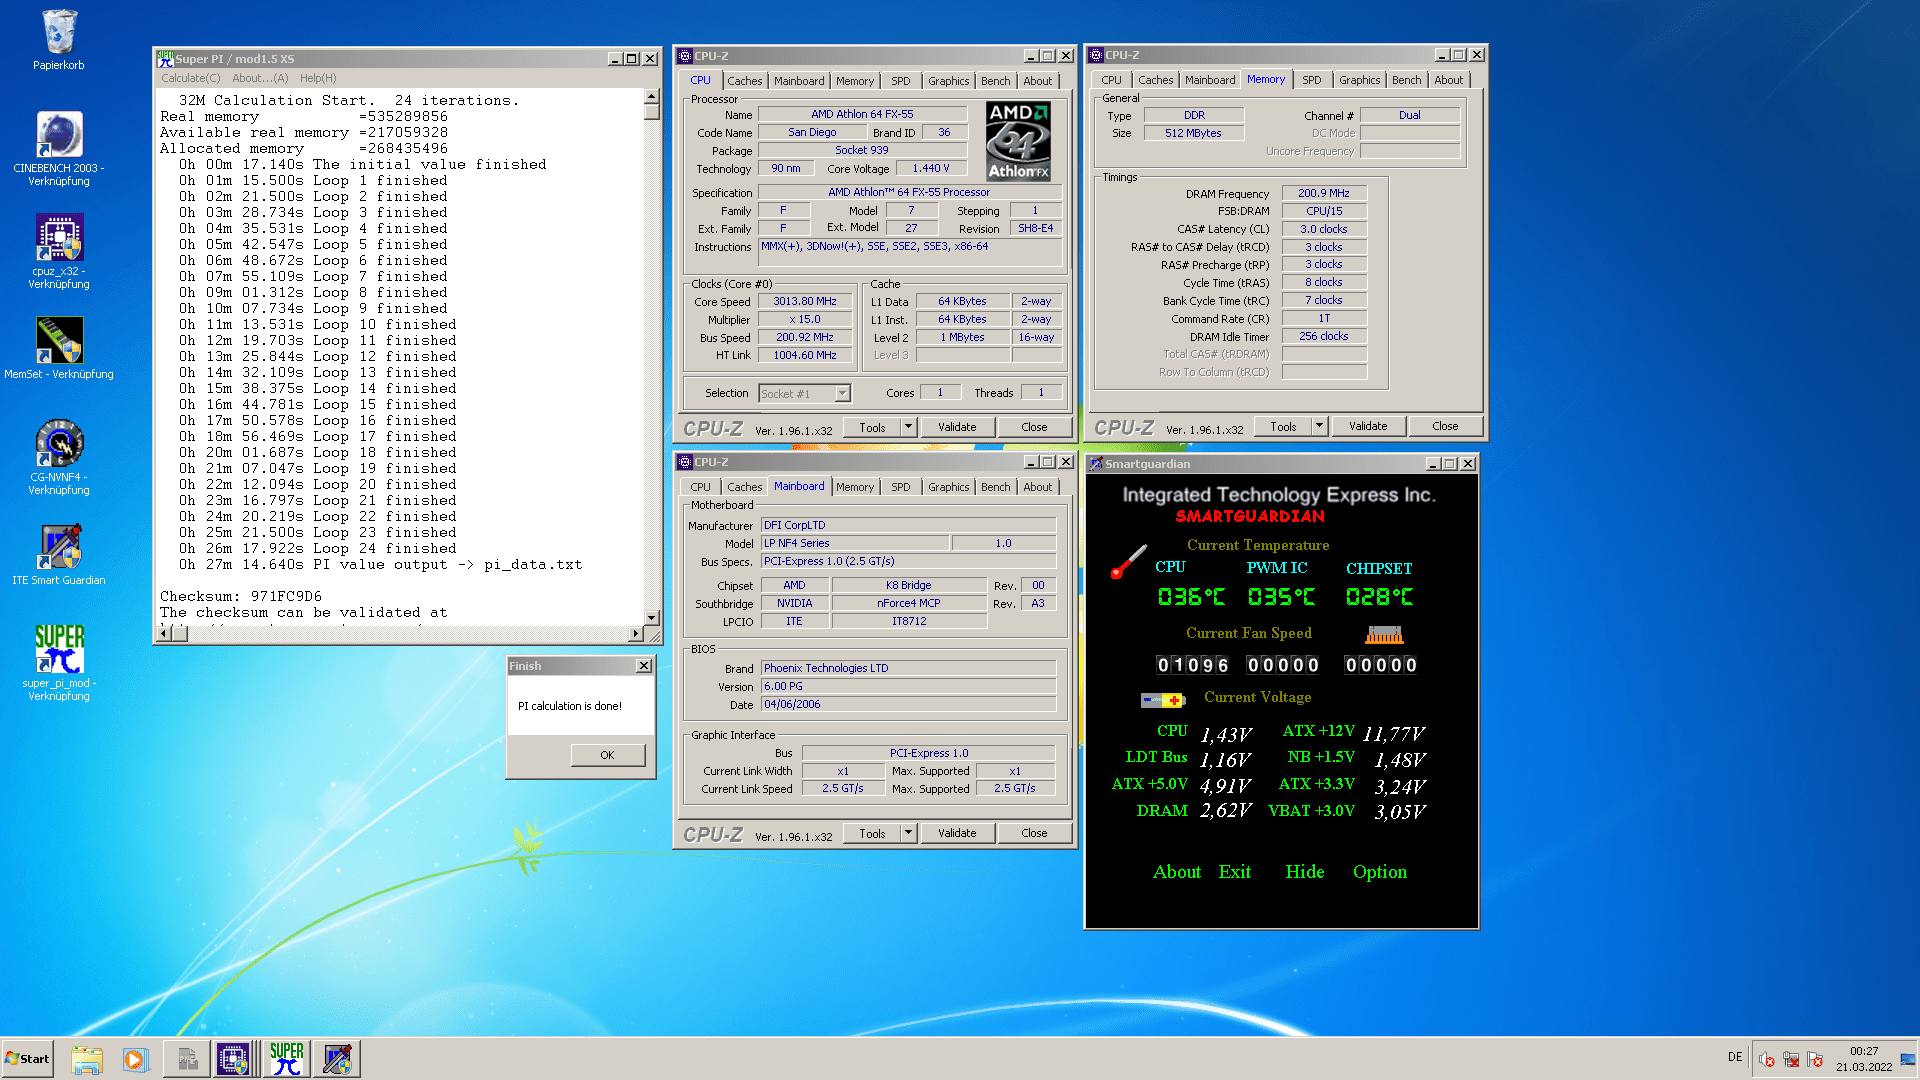Click the network icon in the system tray
1920x1080 pixels.
click(1791, 1059)
